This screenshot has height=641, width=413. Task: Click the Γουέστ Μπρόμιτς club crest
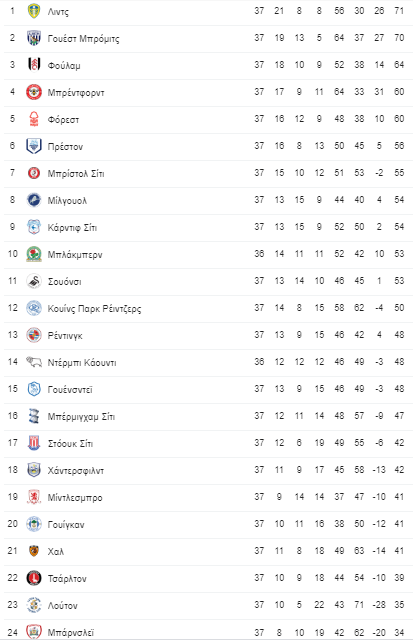(x=34, y=38)
